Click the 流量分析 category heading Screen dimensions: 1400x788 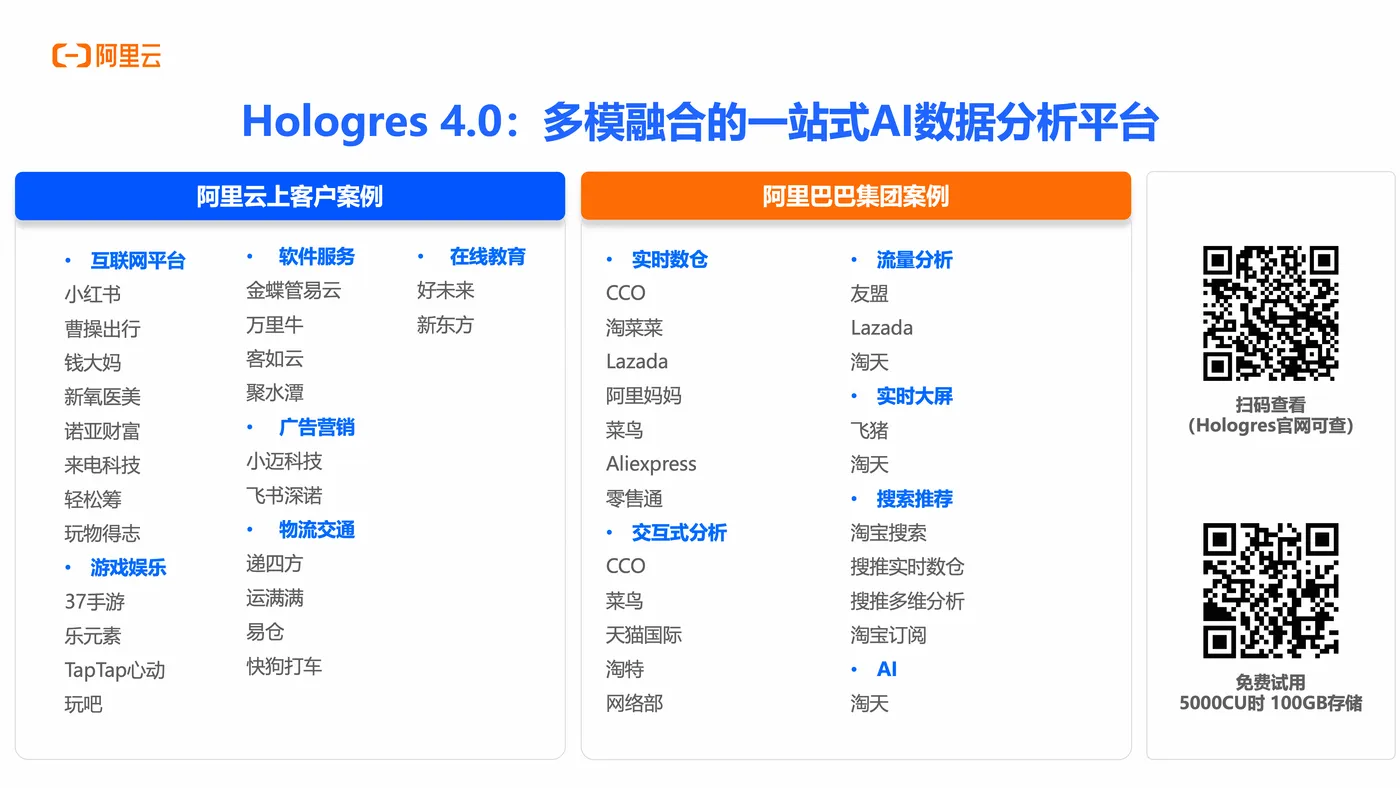click(x=915, y=260)
